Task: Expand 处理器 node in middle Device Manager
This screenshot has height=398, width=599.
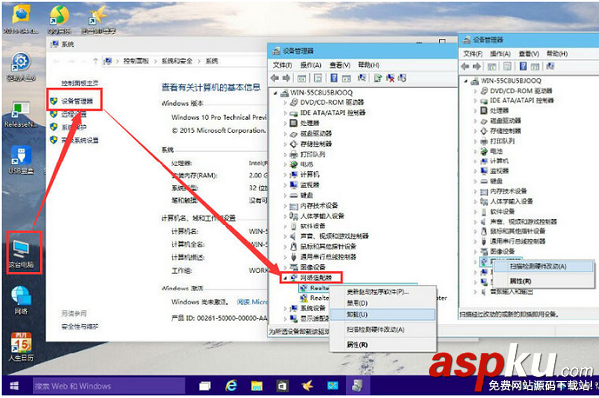Action: pyautogui.click(x=285, y=123)
